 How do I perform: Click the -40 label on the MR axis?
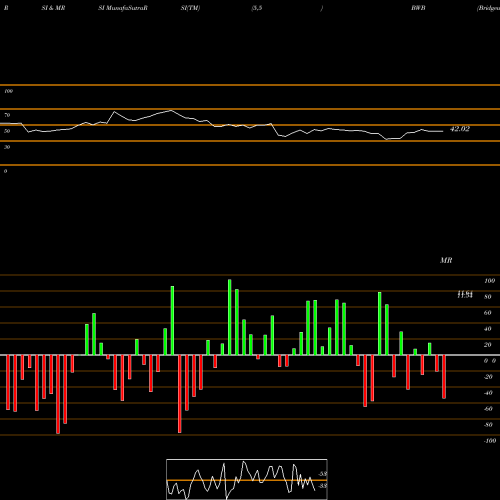(x=488, y=393)
